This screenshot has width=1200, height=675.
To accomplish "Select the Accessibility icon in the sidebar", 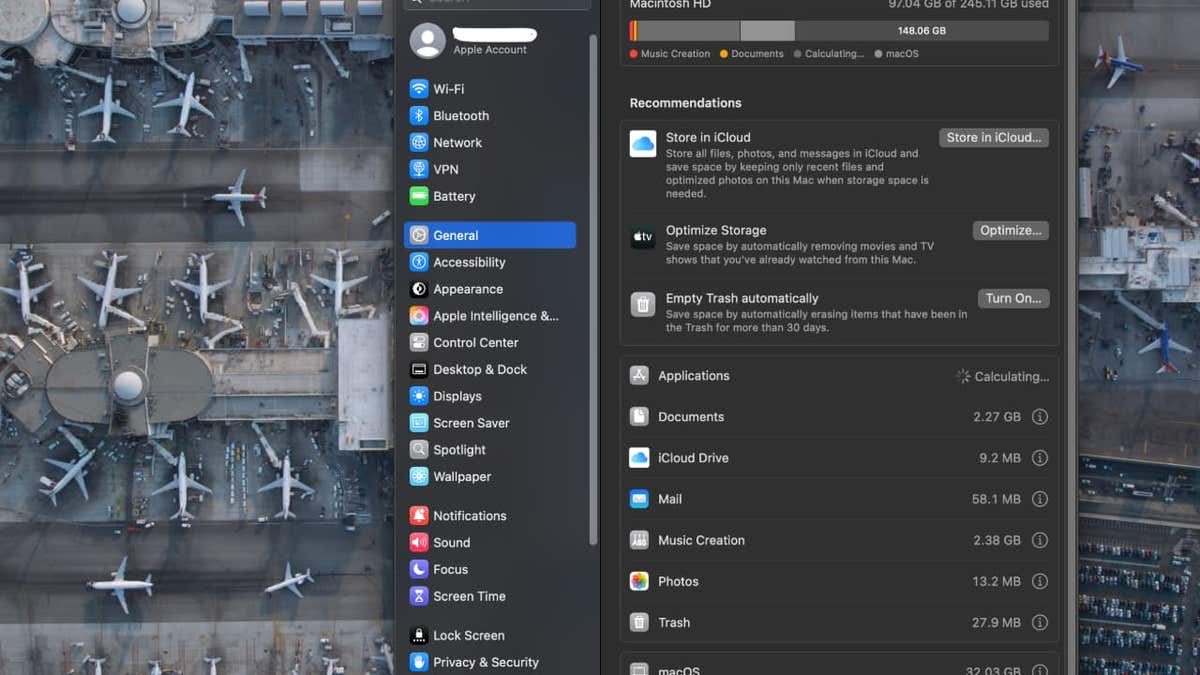I will click(x=419, y=262).
